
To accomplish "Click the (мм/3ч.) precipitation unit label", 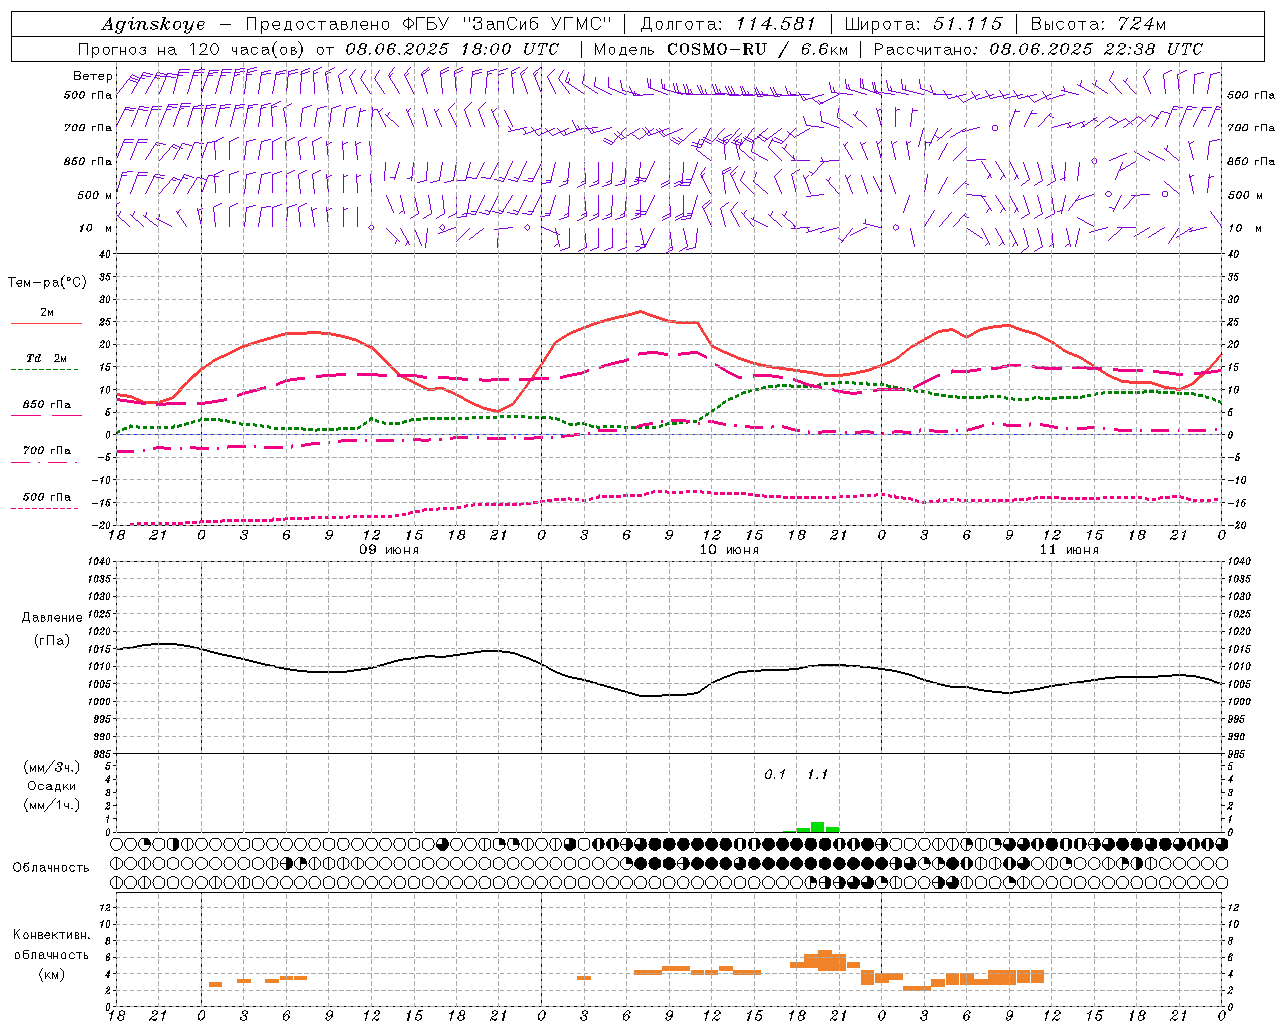I will click(51, 767).
